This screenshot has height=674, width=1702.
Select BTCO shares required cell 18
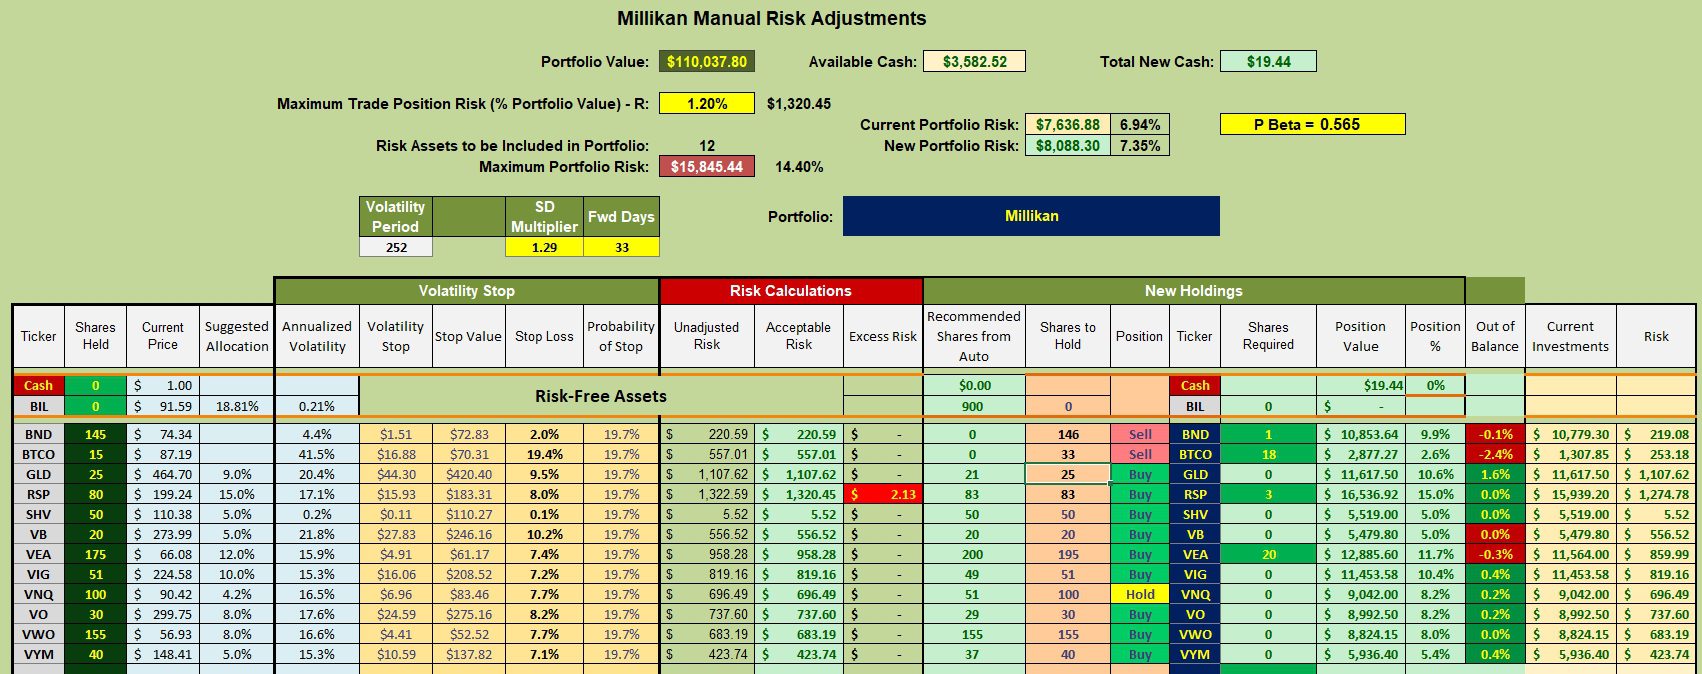tap(1268, 454)
